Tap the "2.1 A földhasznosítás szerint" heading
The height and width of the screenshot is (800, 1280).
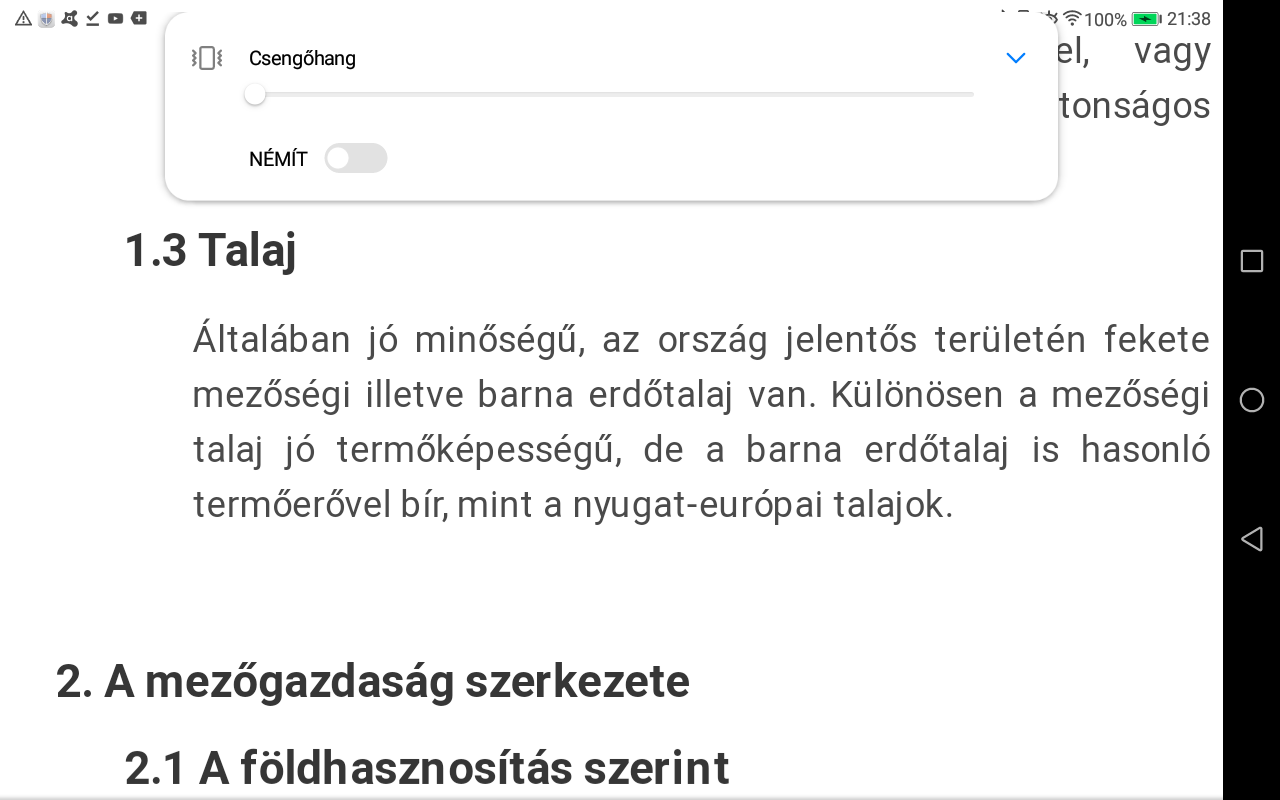[427, 768]
